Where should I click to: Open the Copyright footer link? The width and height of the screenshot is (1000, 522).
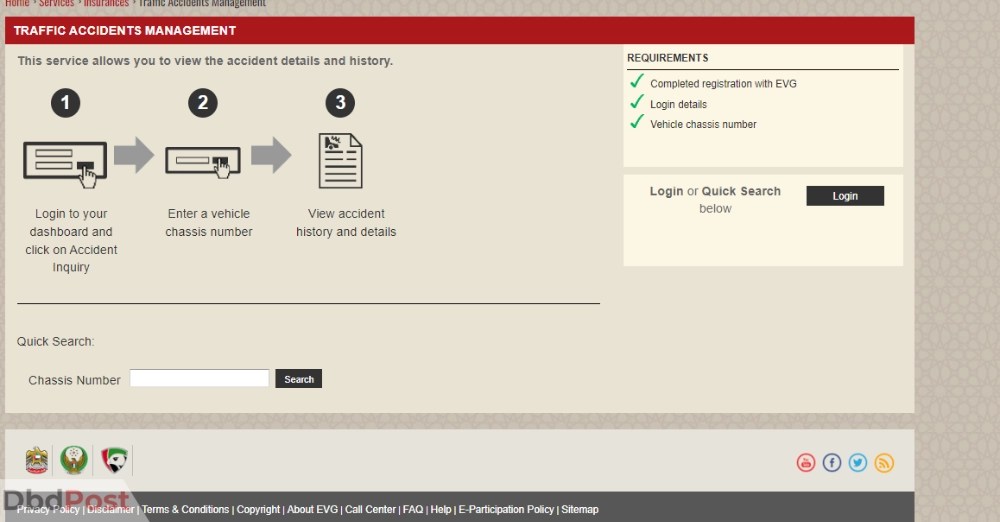pos(258,509)
